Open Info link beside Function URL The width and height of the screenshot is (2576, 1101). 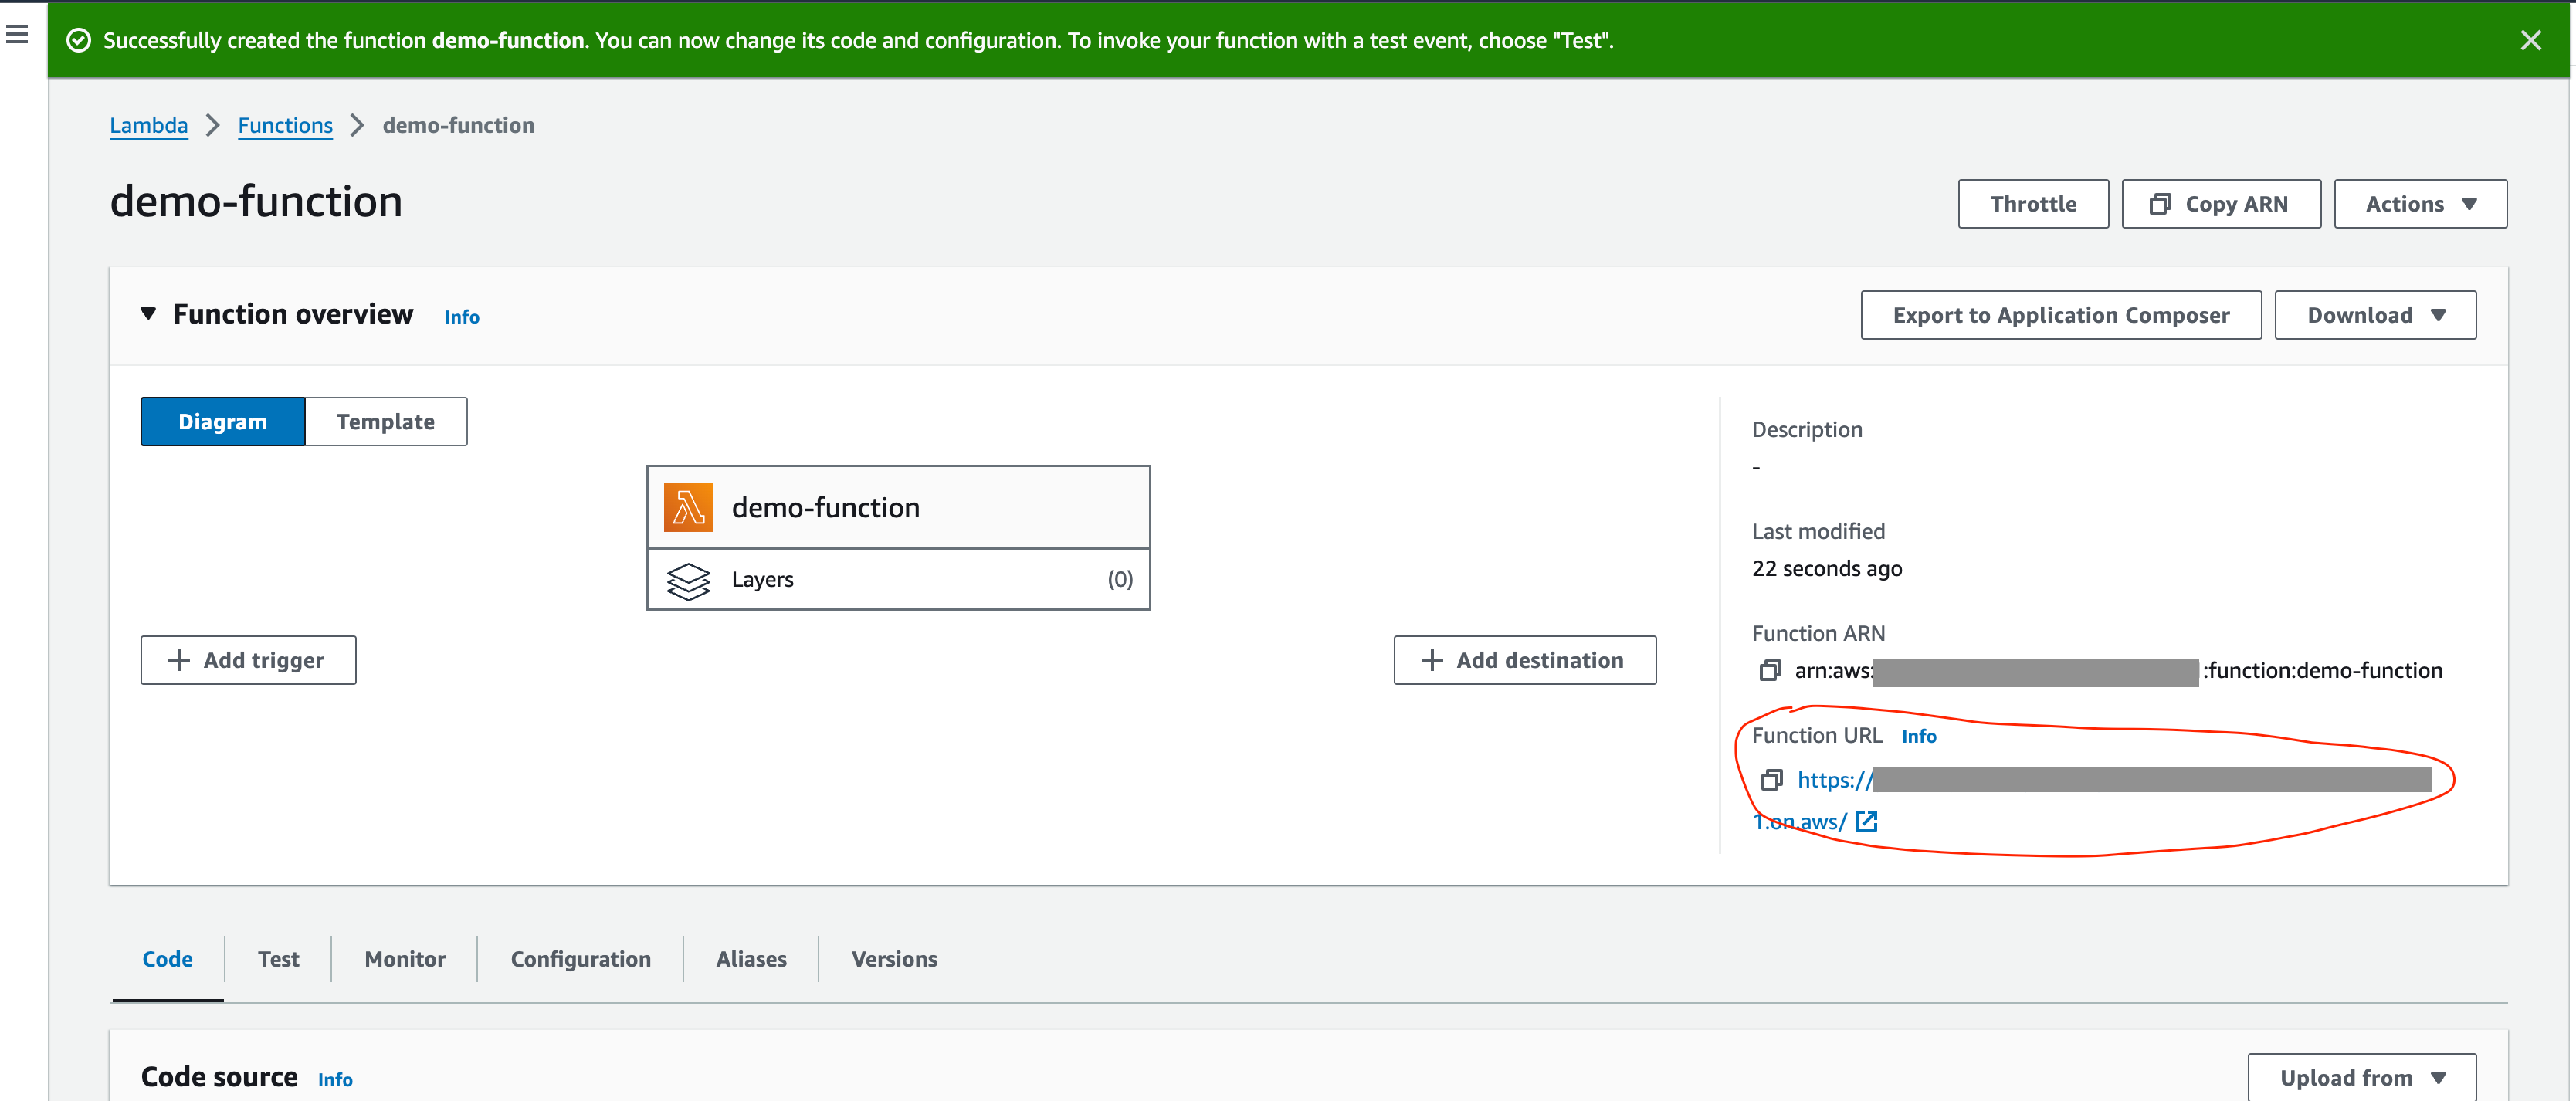pos(1918,737)
